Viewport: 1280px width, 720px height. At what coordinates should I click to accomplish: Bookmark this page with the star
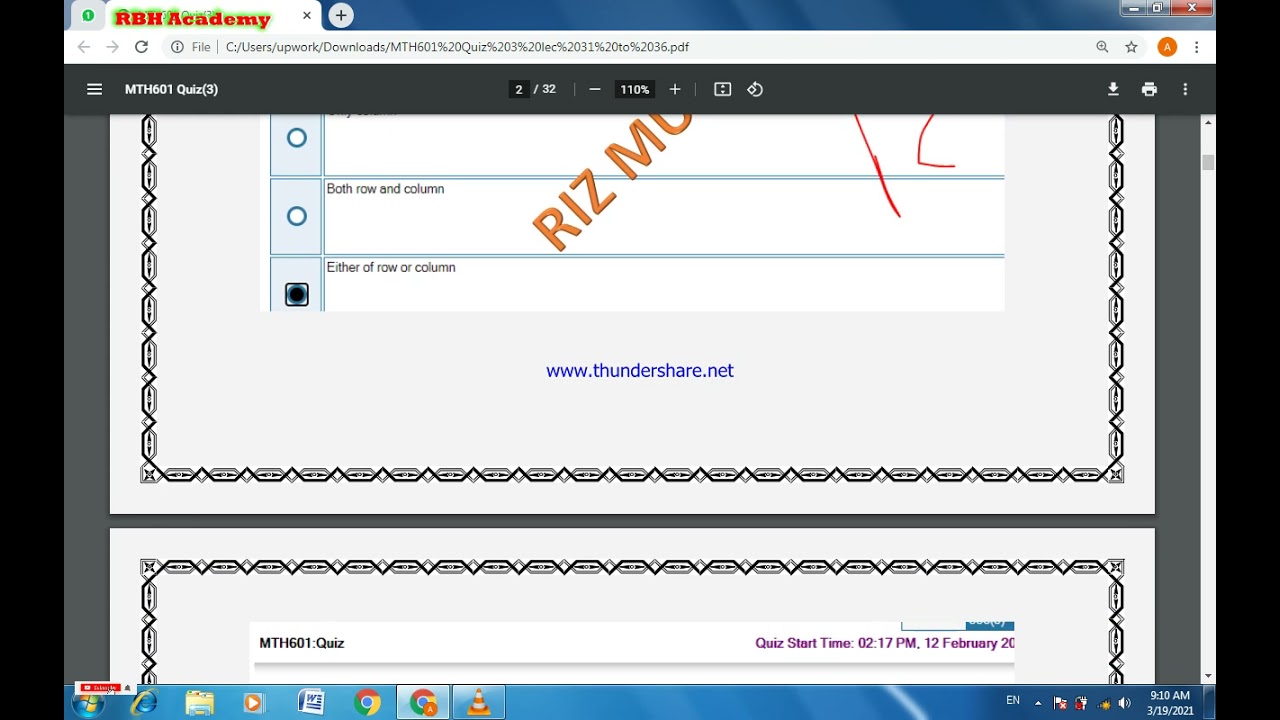point(1131,47)
